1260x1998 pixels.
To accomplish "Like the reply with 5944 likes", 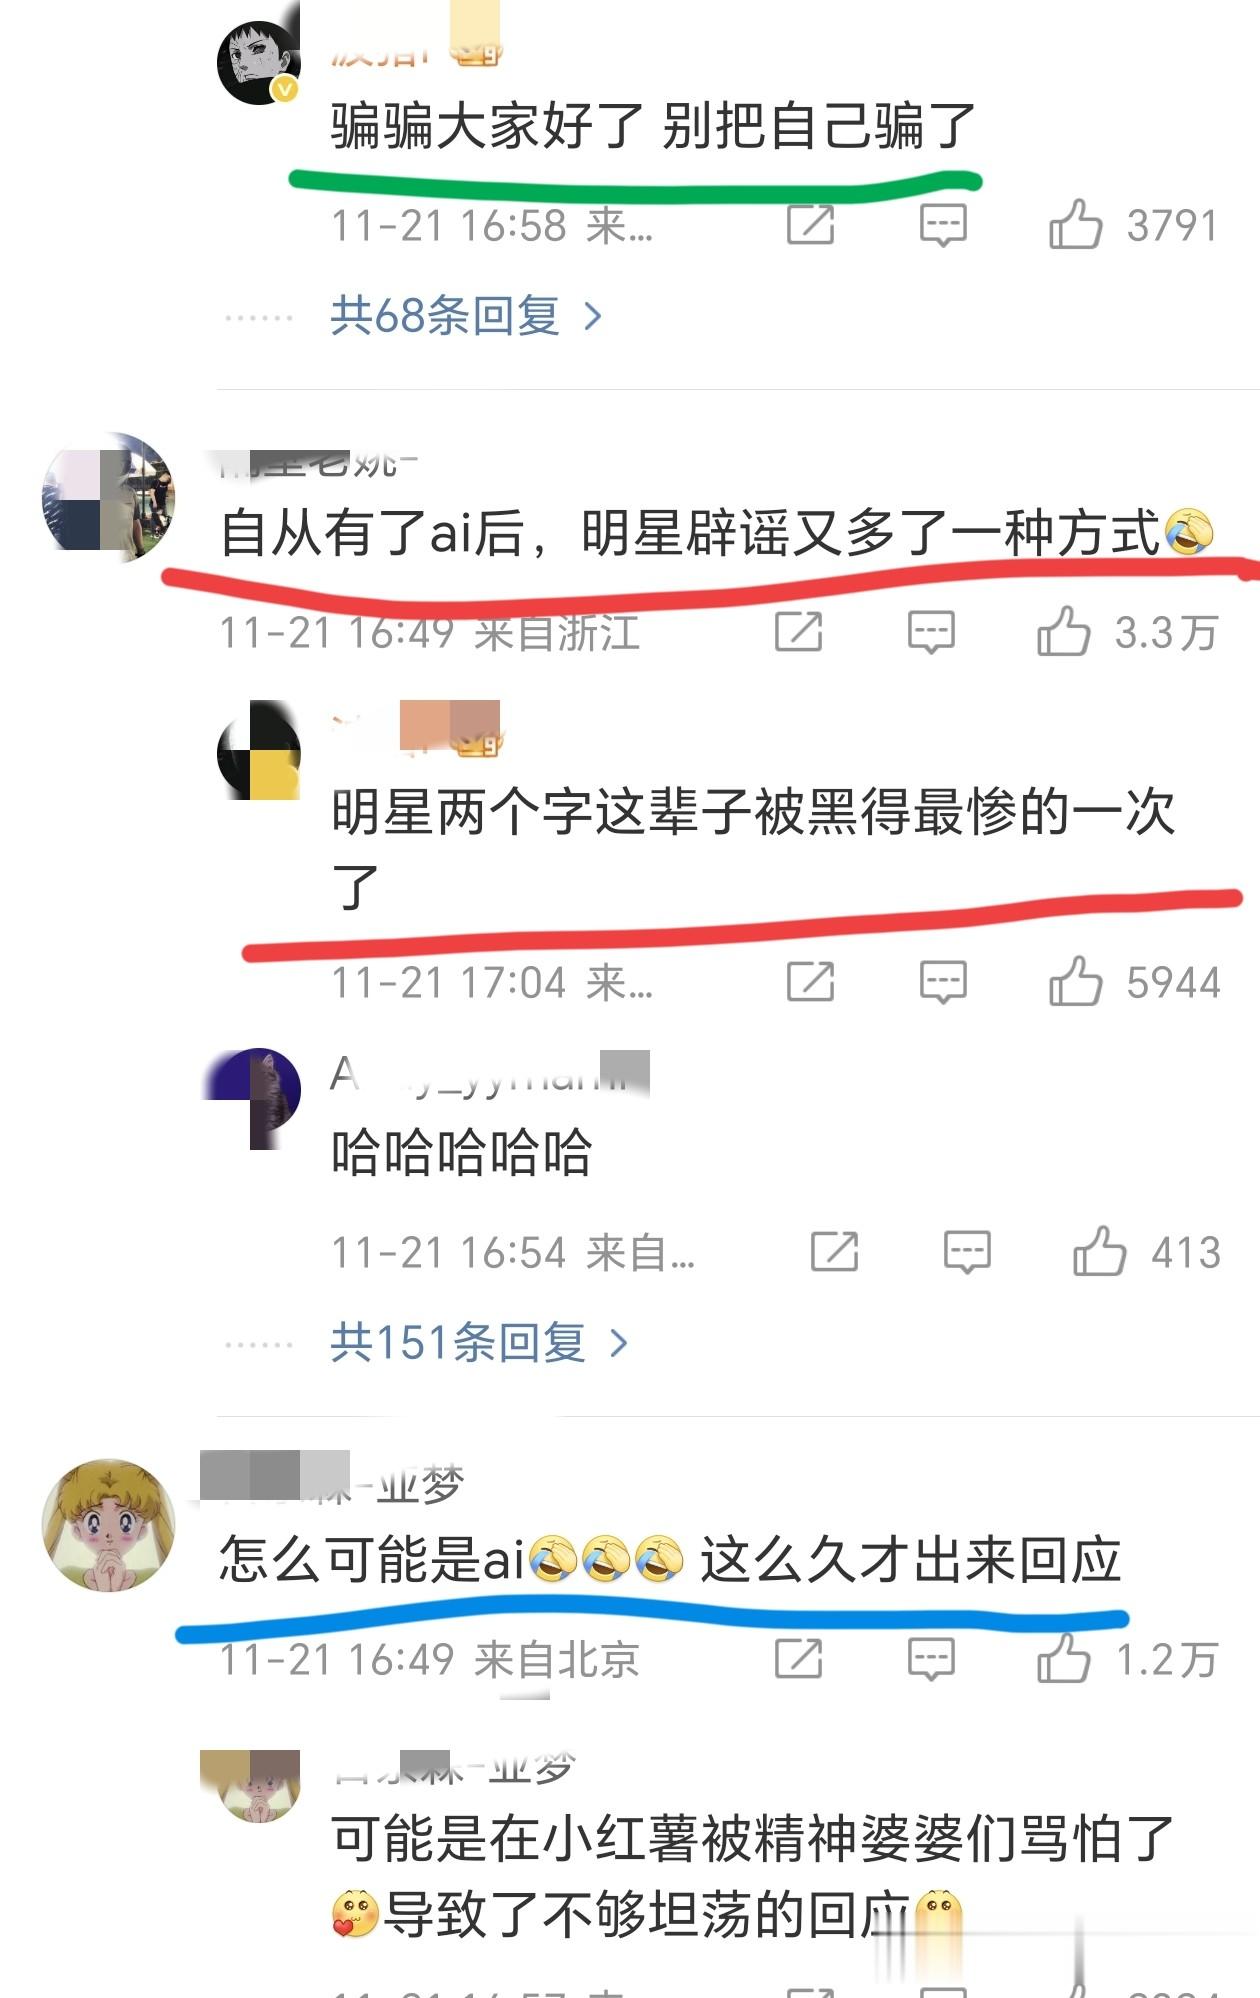I will pos(1075,981).
